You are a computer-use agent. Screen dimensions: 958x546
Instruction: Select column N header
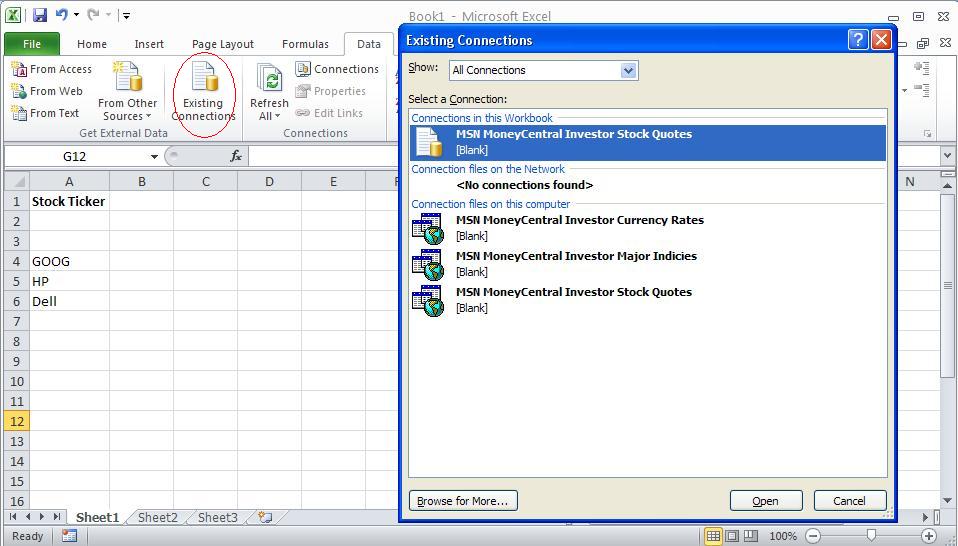click(910, 181)
